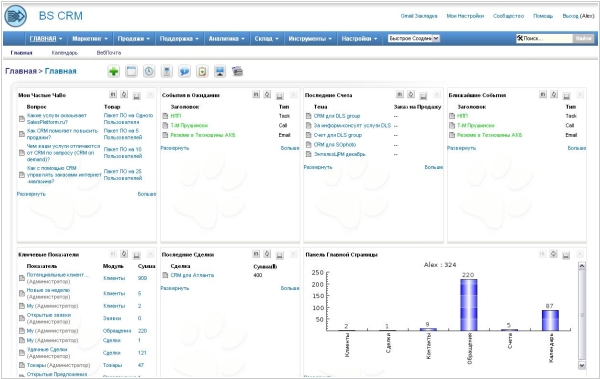Close the Последние Сделки widget
This screenshot has height=379, width=600.
click(293, 254)
